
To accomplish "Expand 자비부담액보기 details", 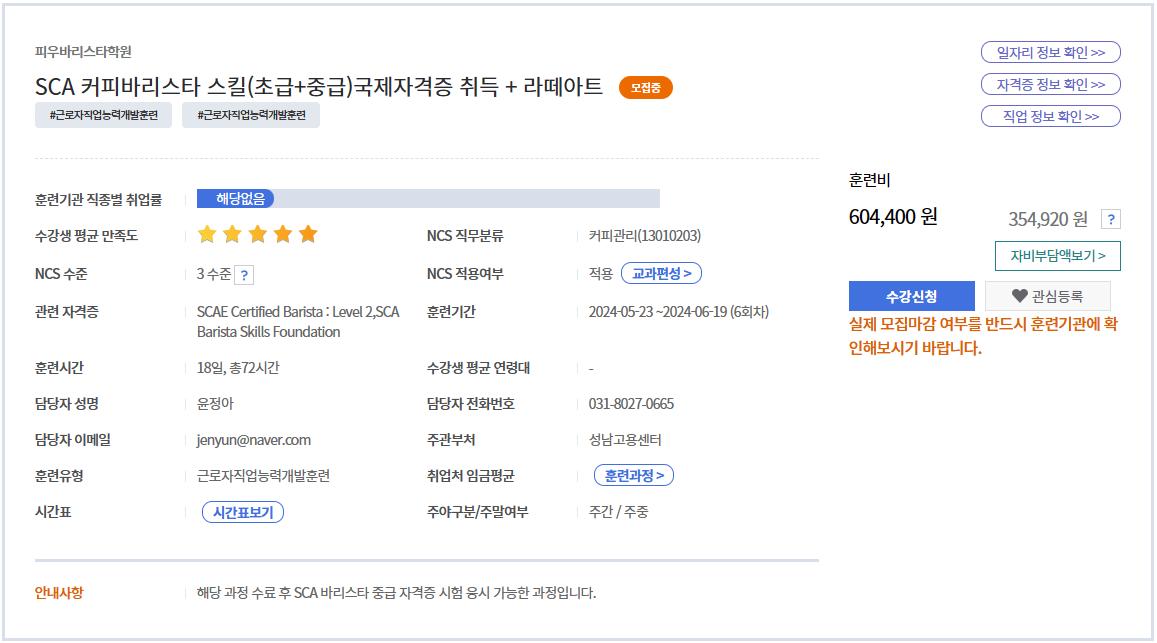I will [1057, 256].
